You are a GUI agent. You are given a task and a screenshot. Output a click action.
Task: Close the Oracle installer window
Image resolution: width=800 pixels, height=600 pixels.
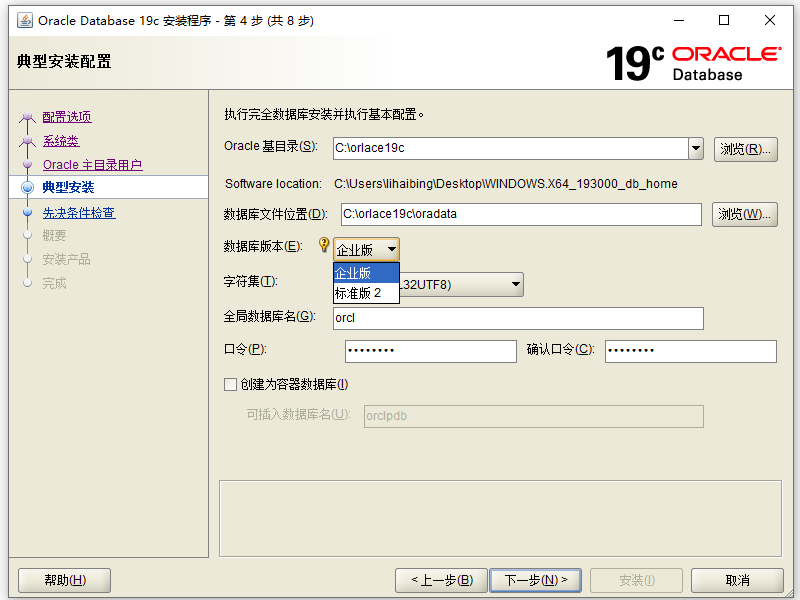[x=770, y=20]
